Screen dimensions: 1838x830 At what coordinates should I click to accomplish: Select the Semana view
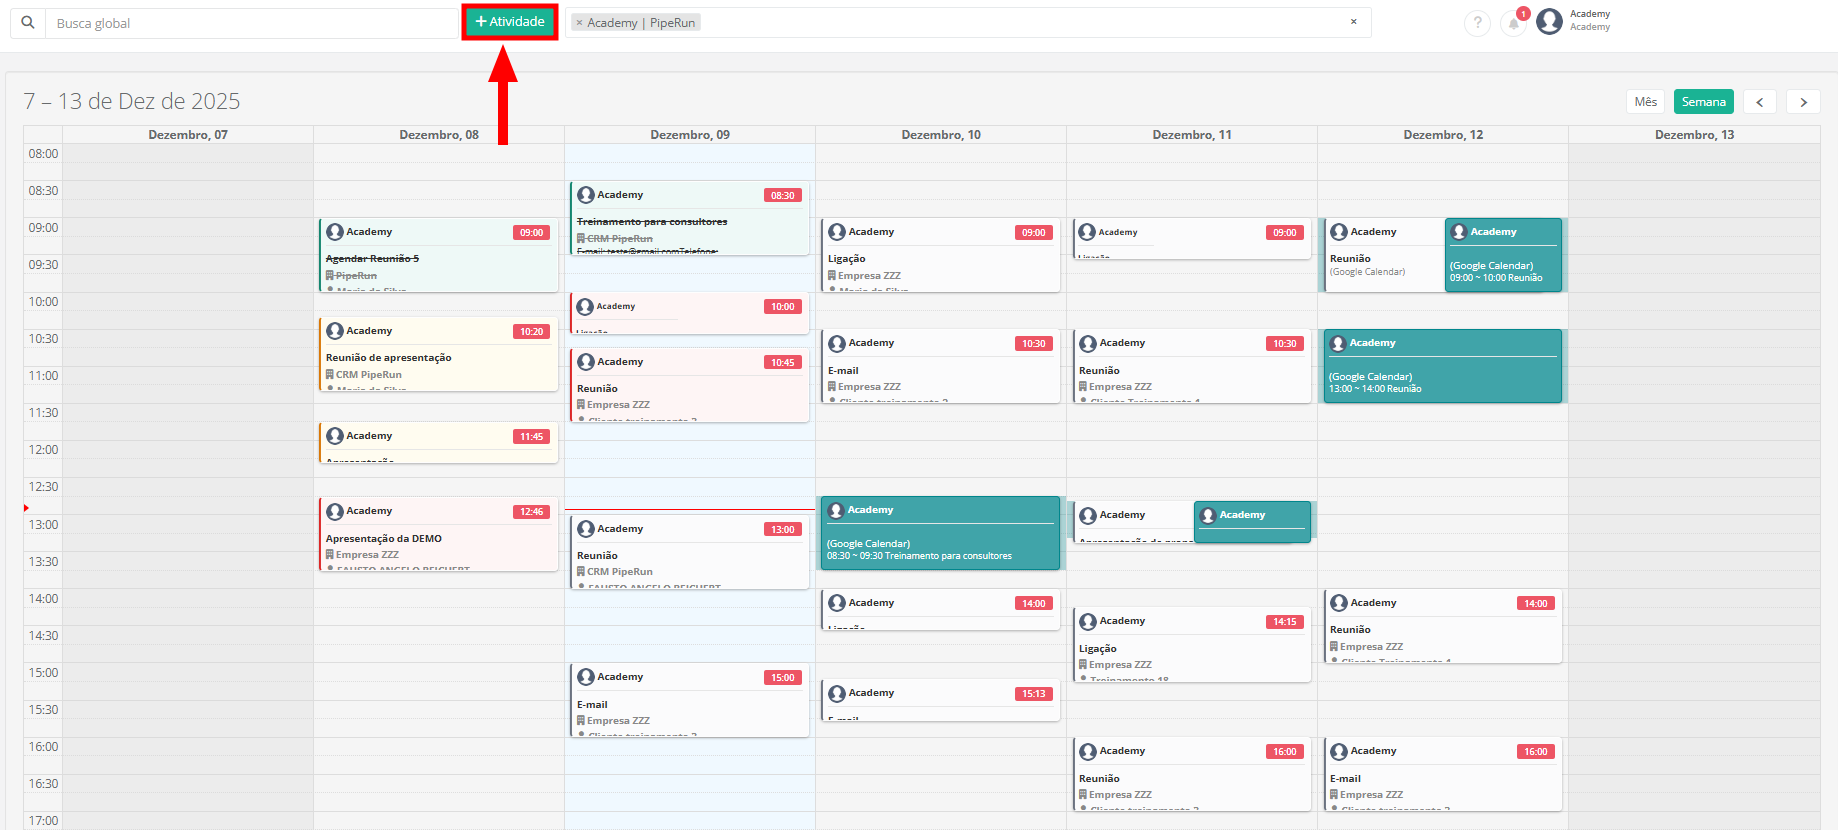[1703, 102]
